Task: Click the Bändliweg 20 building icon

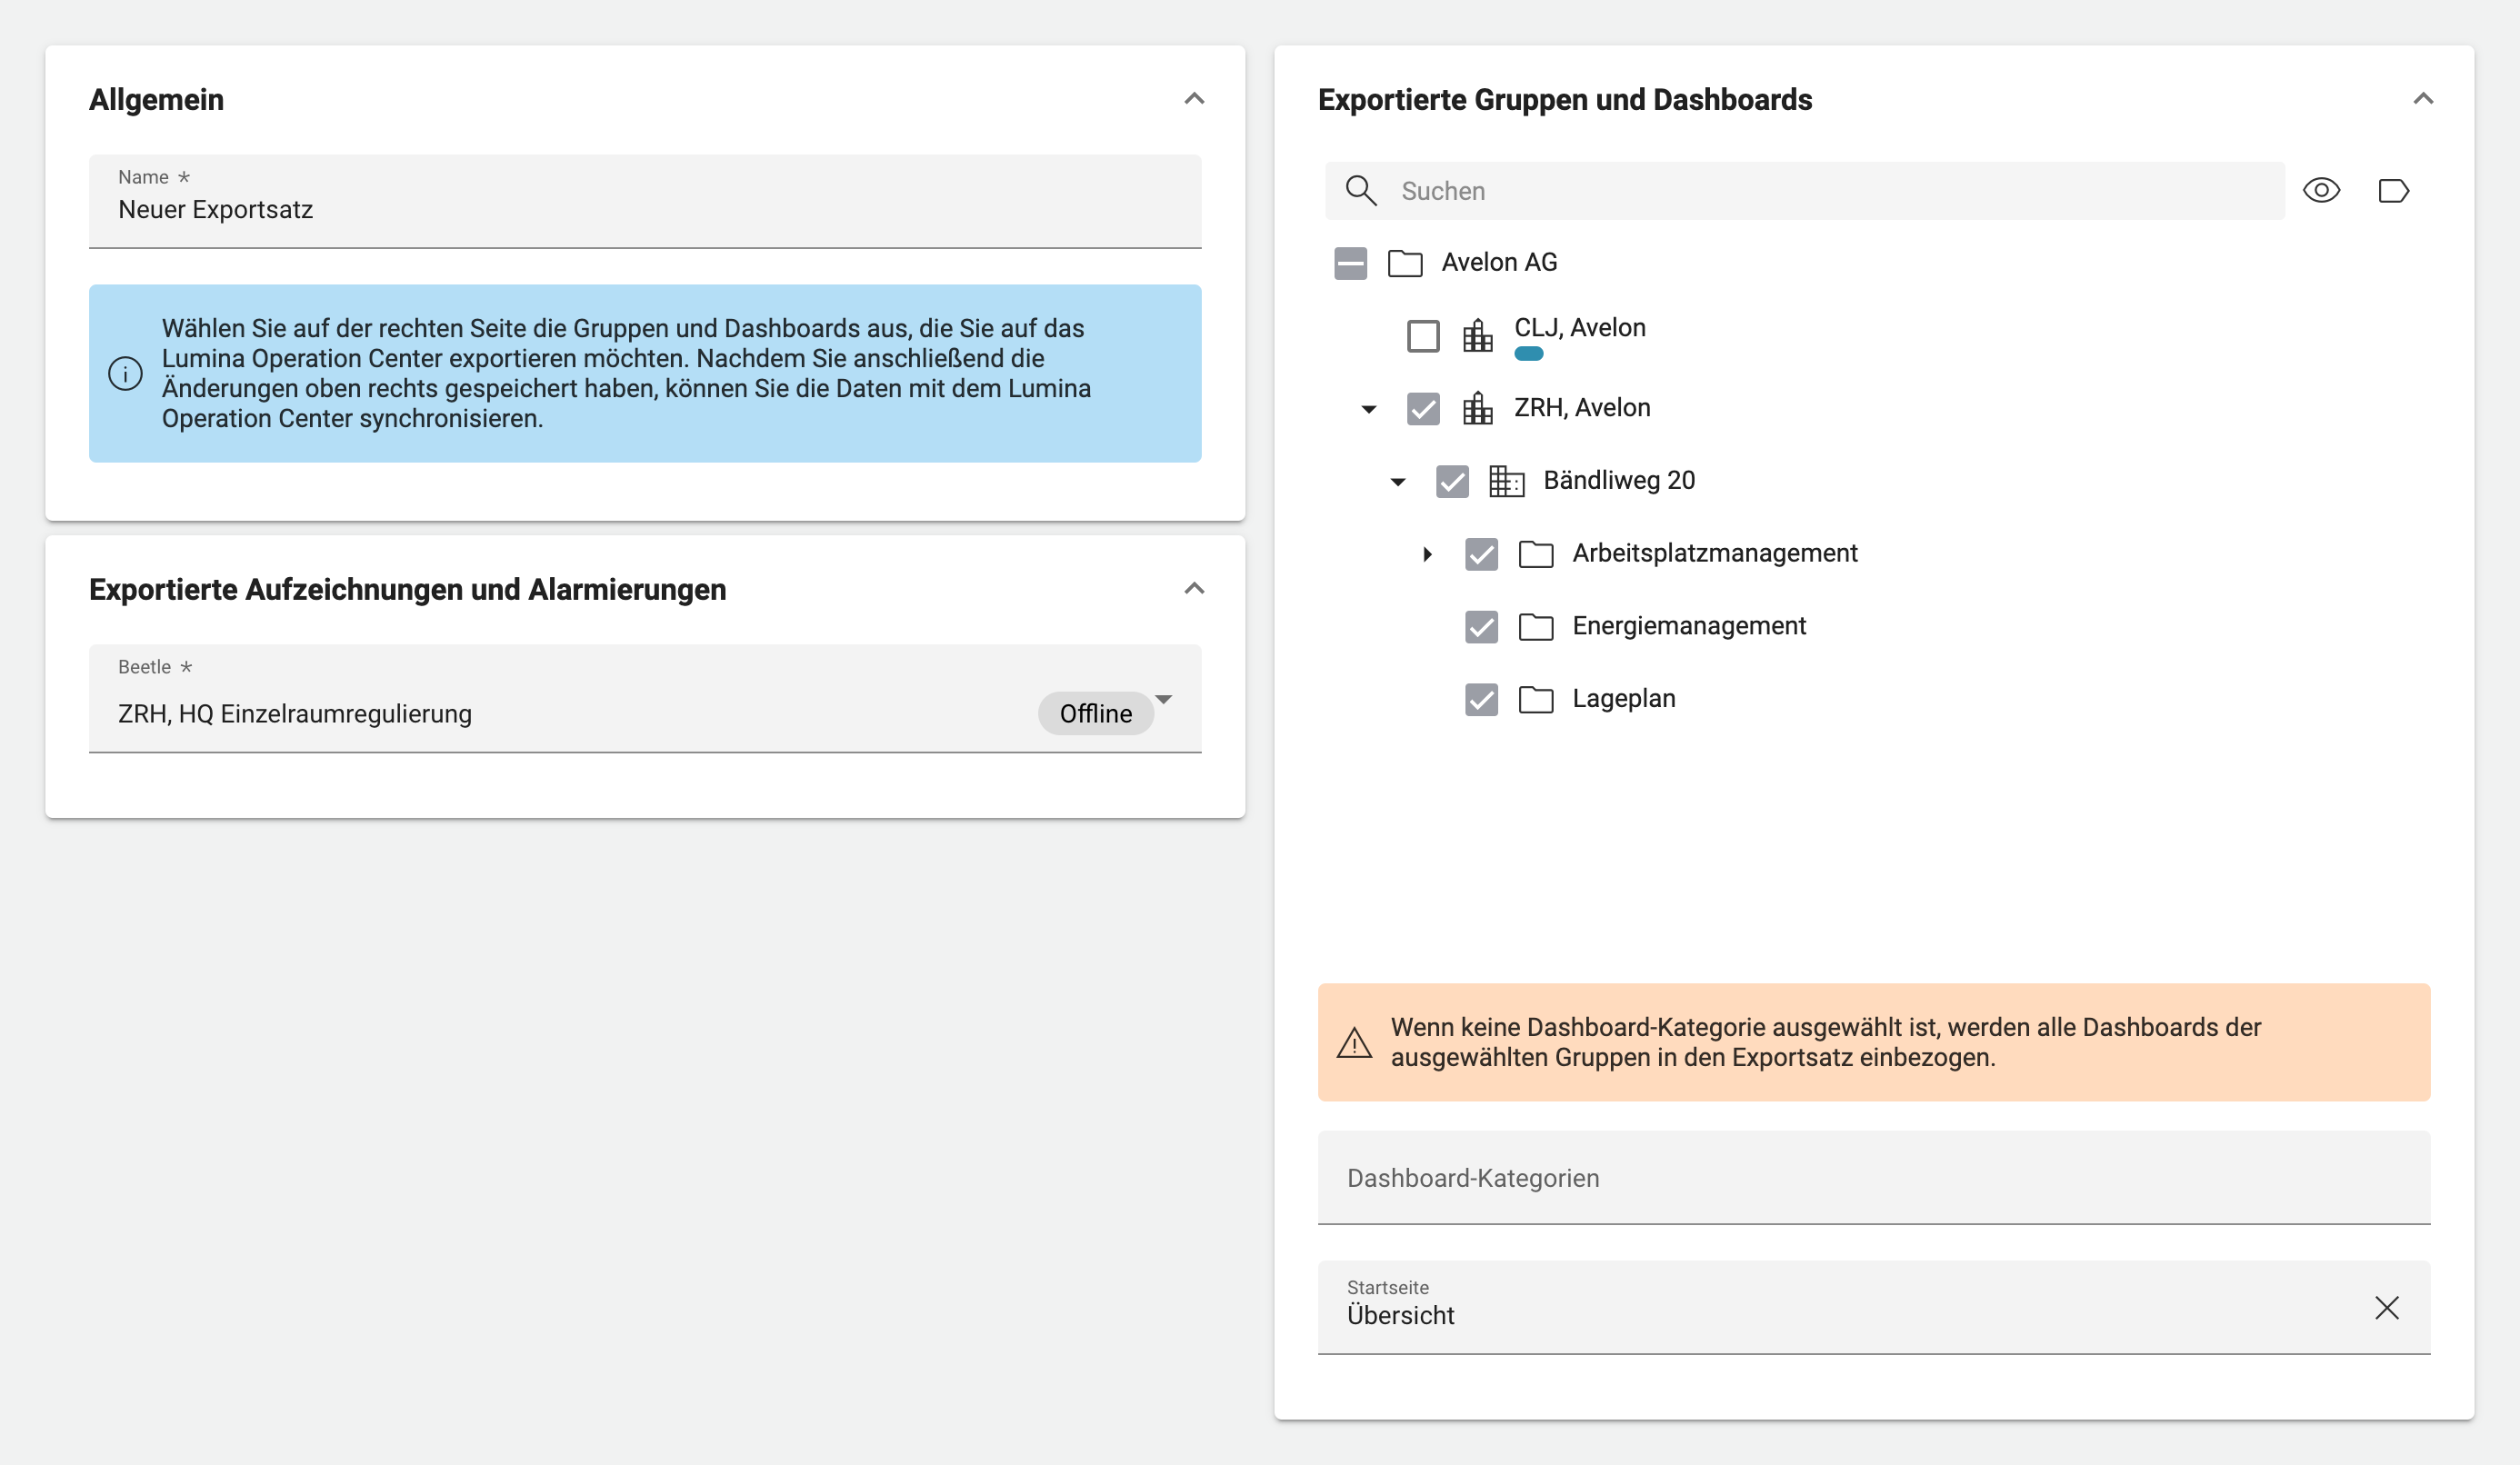Action: pyautogui.click(x=1506, y=481)
